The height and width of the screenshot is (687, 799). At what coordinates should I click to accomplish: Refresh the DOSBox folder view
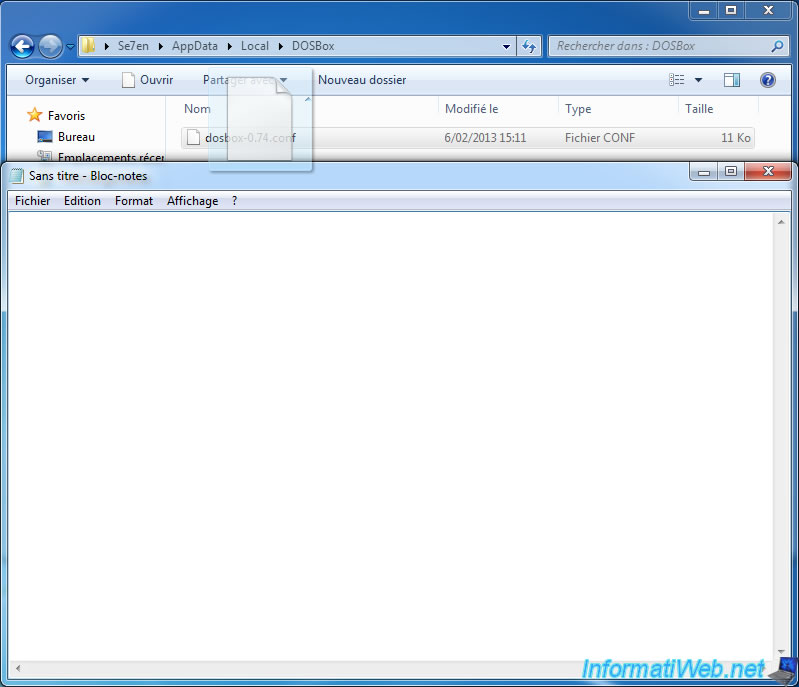pos(529,46)
